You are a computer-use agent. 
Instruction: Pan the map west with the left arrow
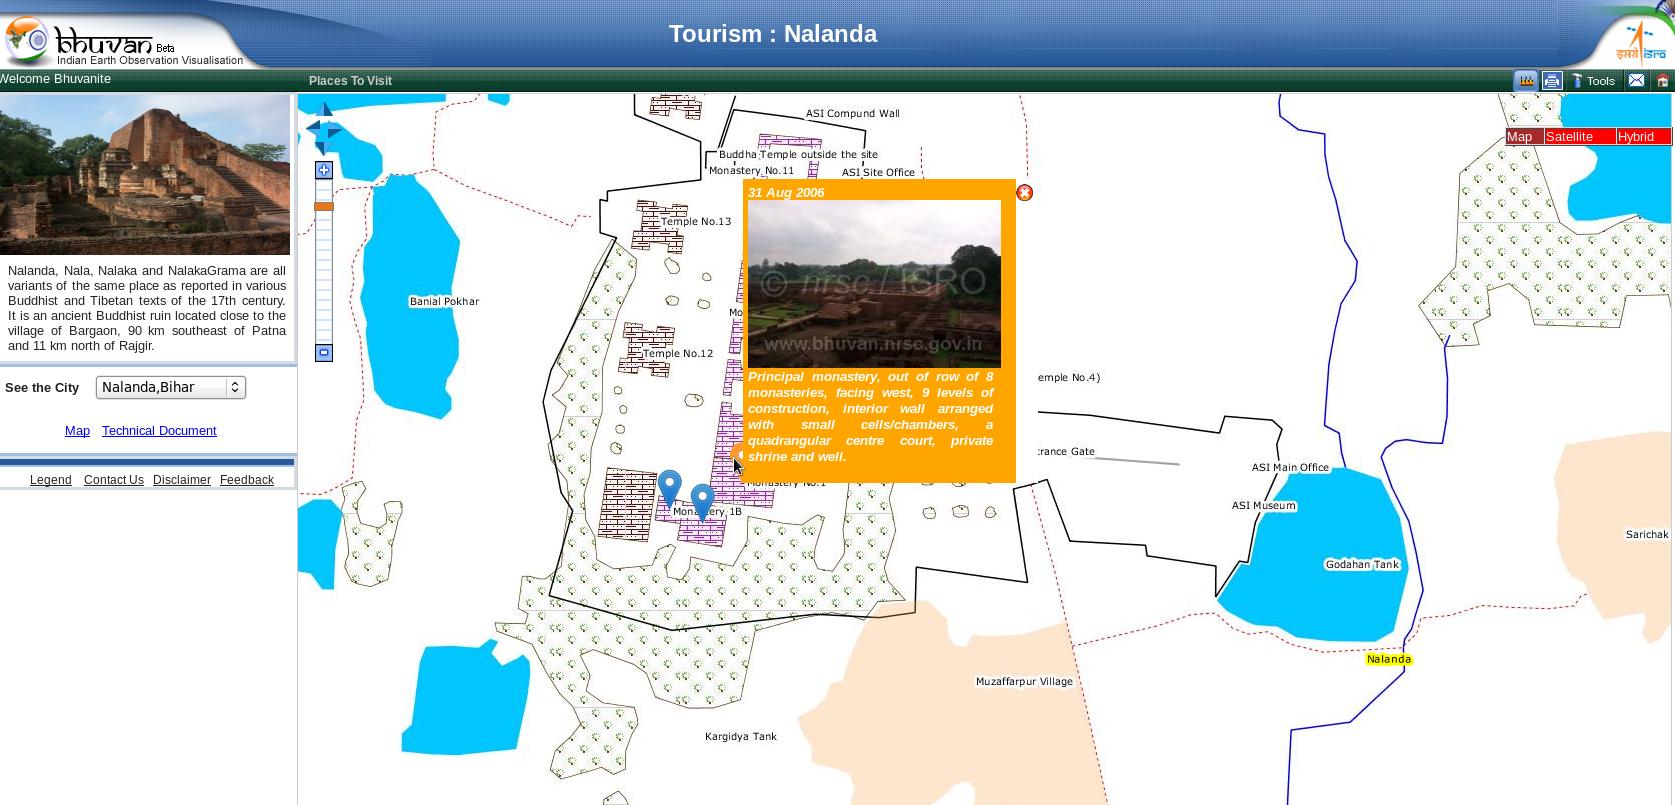coord(313,128)
